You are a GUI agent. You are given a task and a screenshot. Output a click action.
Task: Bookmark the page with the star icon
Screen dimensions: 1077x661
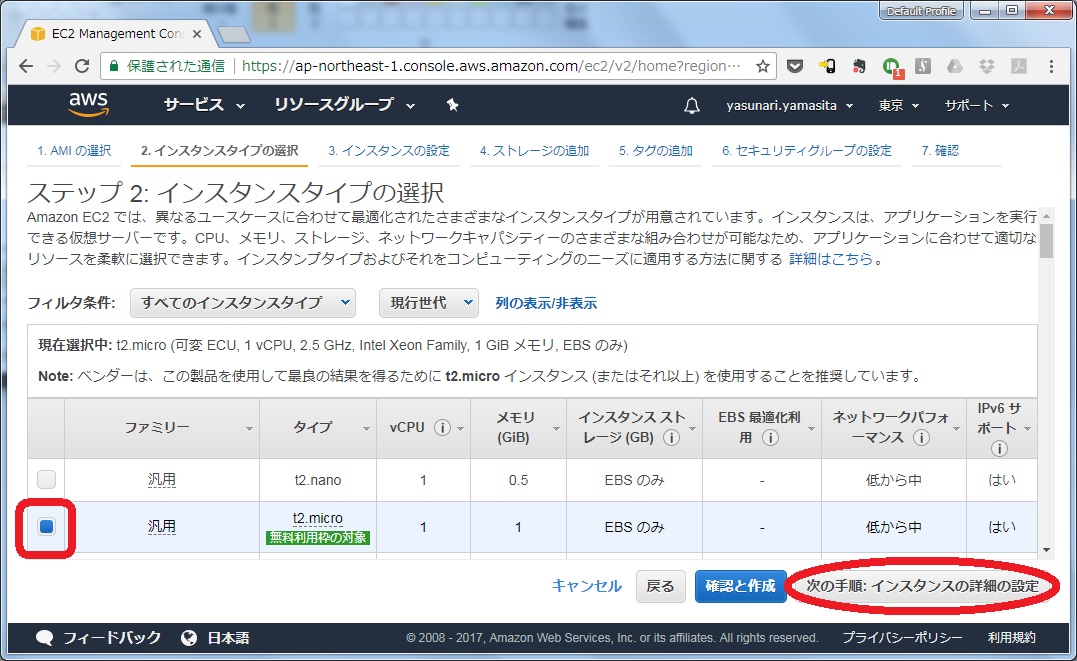click(x=762, y=66)
